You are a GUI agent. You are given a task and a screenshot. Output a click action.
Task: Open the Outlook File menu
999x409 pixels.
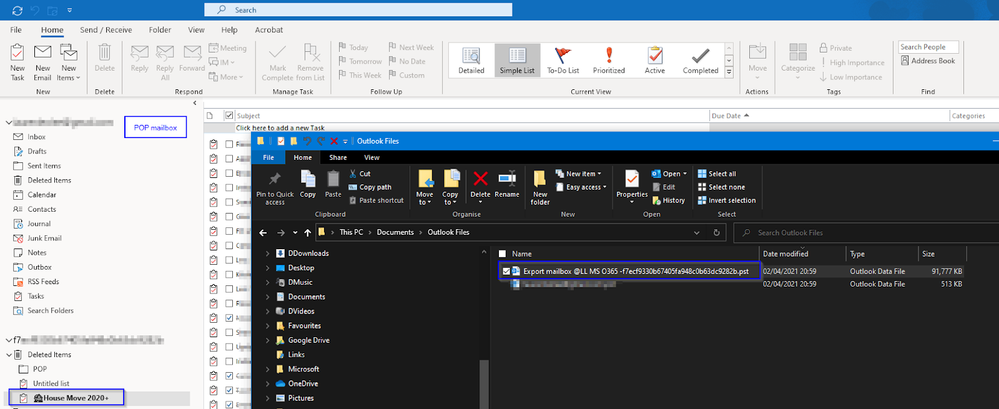[x=16, y=30]
